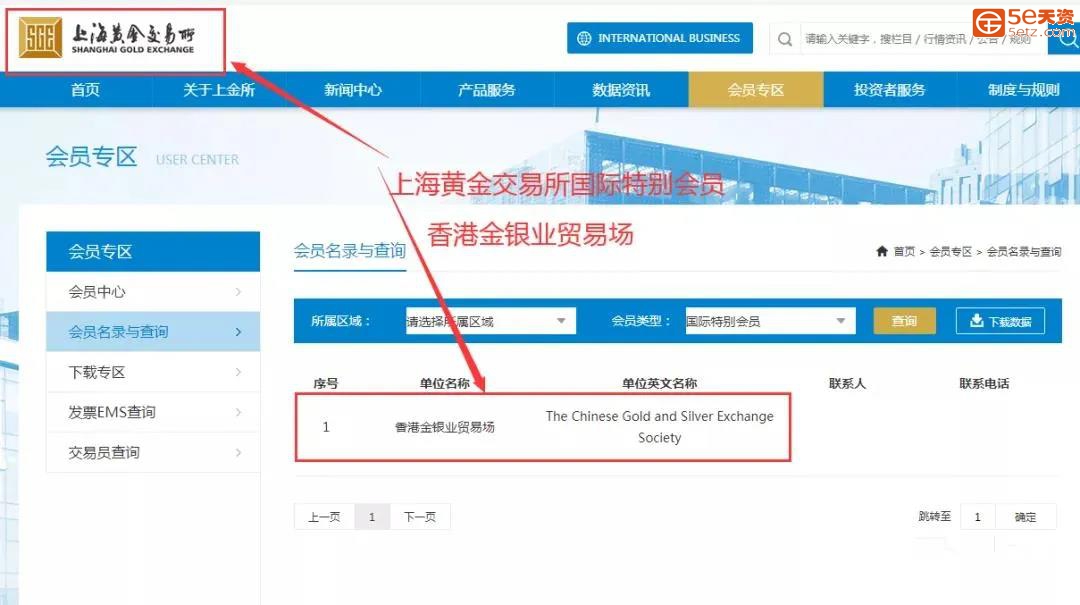The width and height of the screenshot is (1080, 605).
Task: Select 会员名录与查询 in sidebar
Action: (153, 331)
